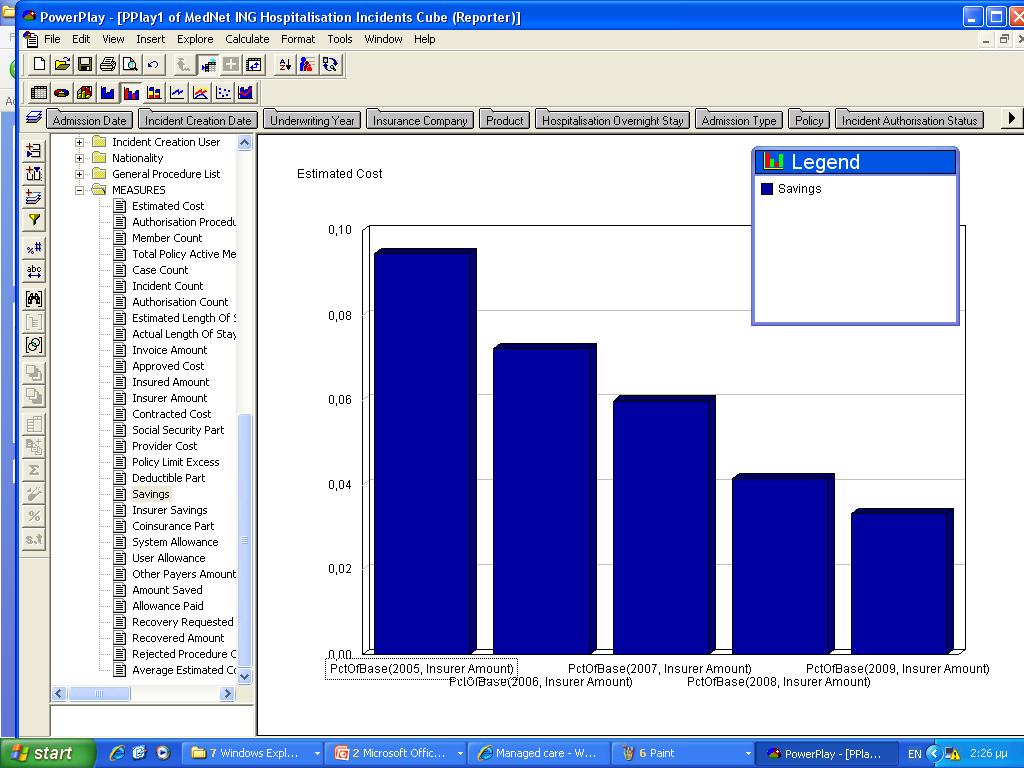Open the Explore menu
The image size is (1024, 768).
click(x=195, y=39)
